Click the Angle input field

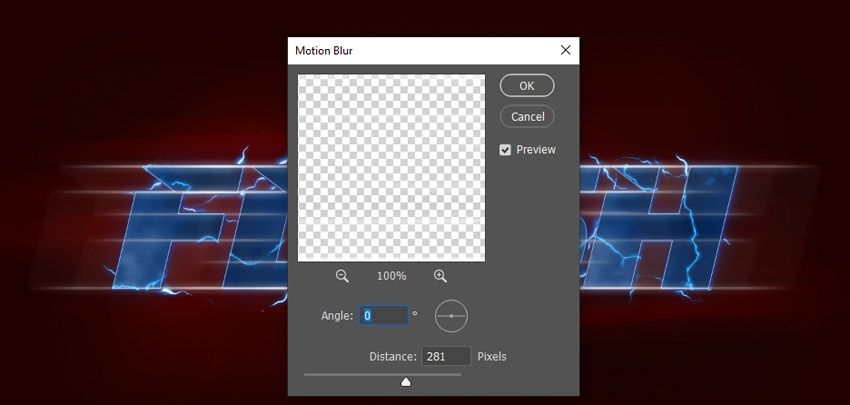click(x=384, y=315)
